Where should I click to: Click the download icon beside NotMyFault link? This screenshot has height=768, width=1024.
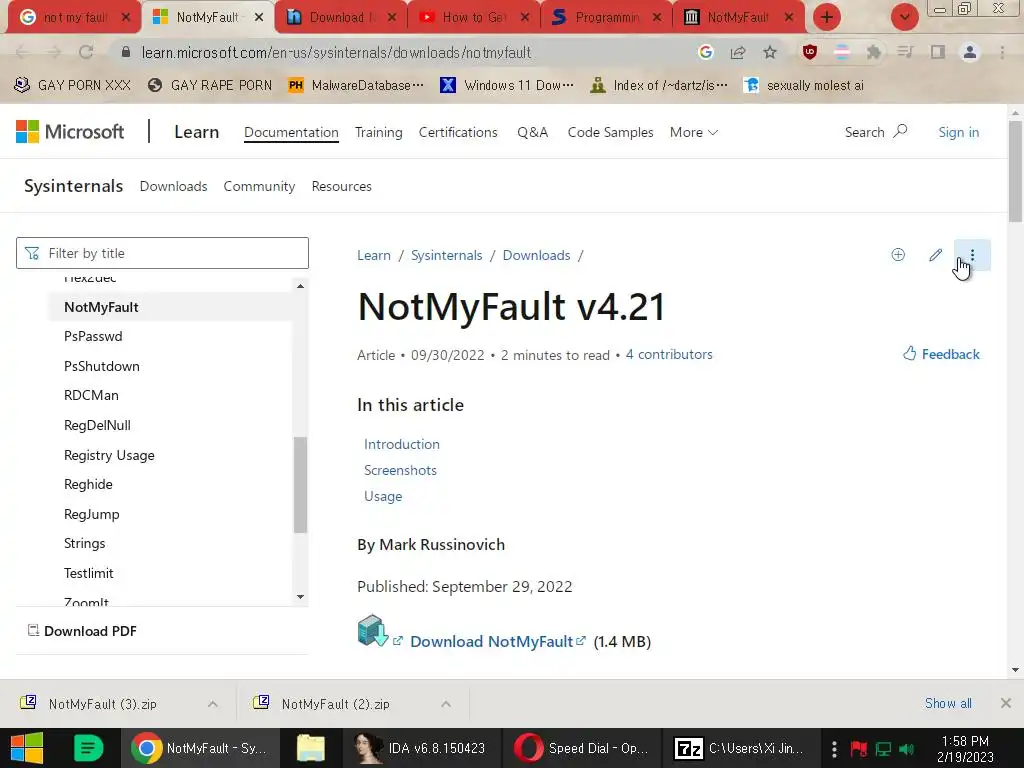click(373, 630)
